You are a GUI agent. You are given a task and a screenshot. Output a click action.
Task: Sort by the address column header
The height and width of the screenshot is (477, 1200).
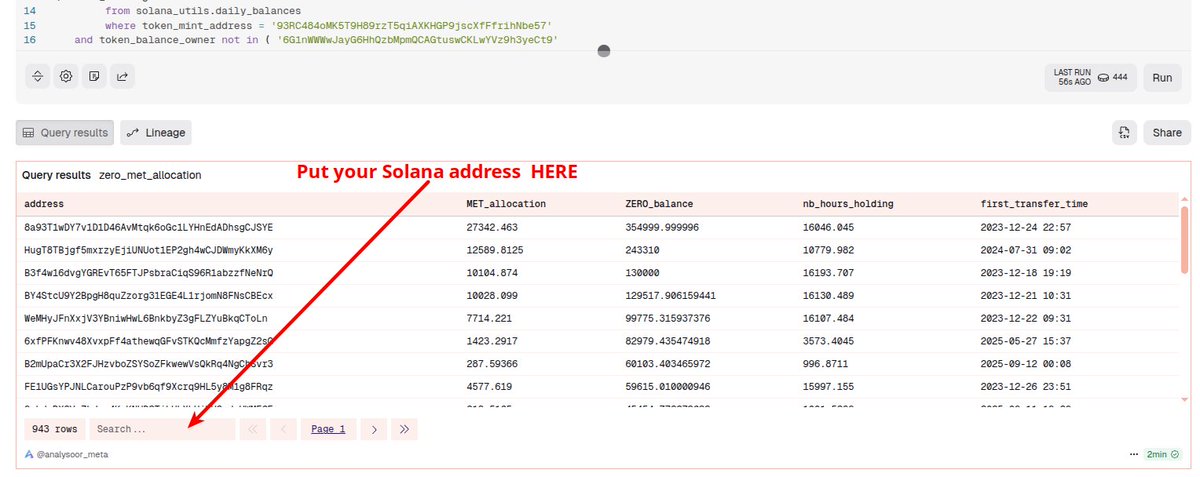44,204
